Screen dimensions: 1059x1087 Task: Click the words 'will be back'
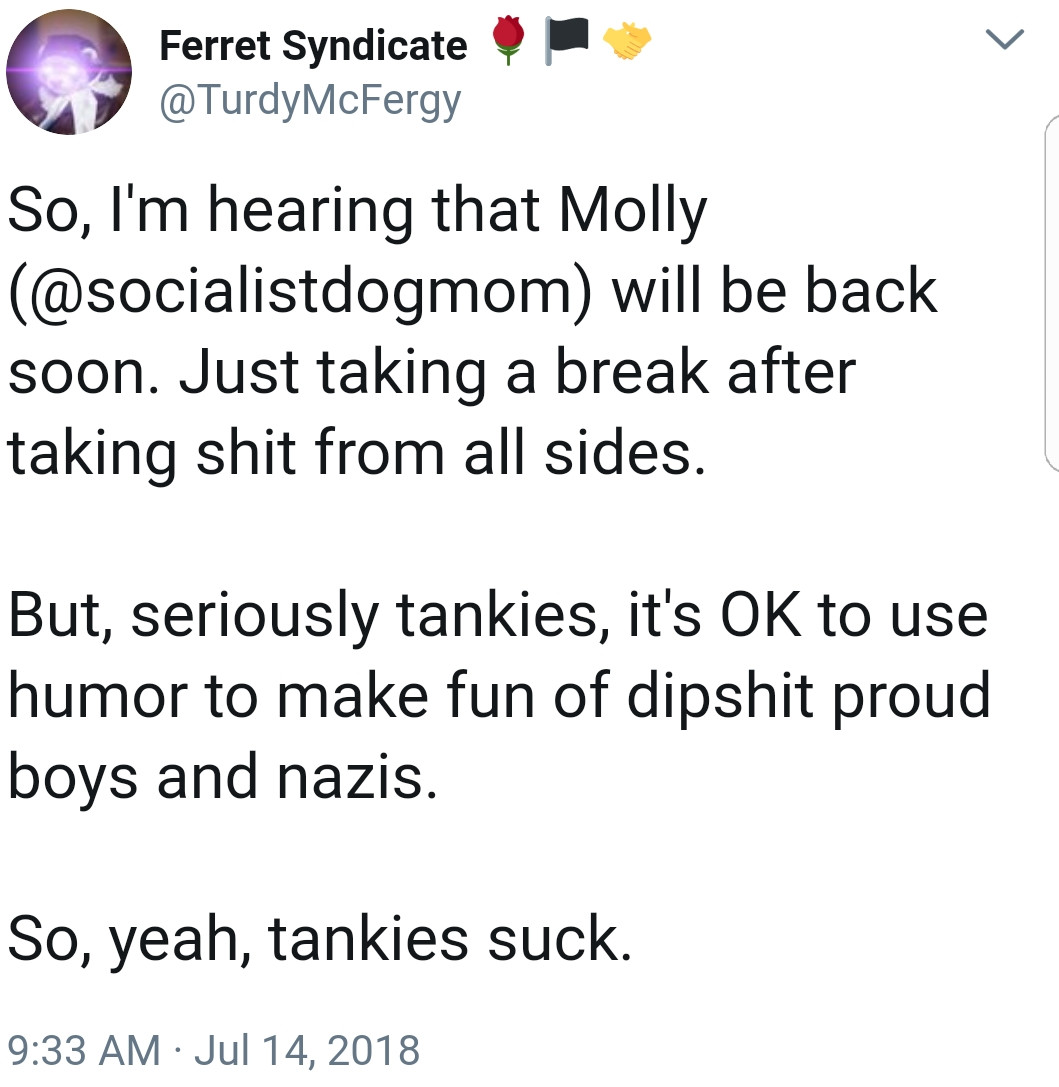[x=774, y=291]
